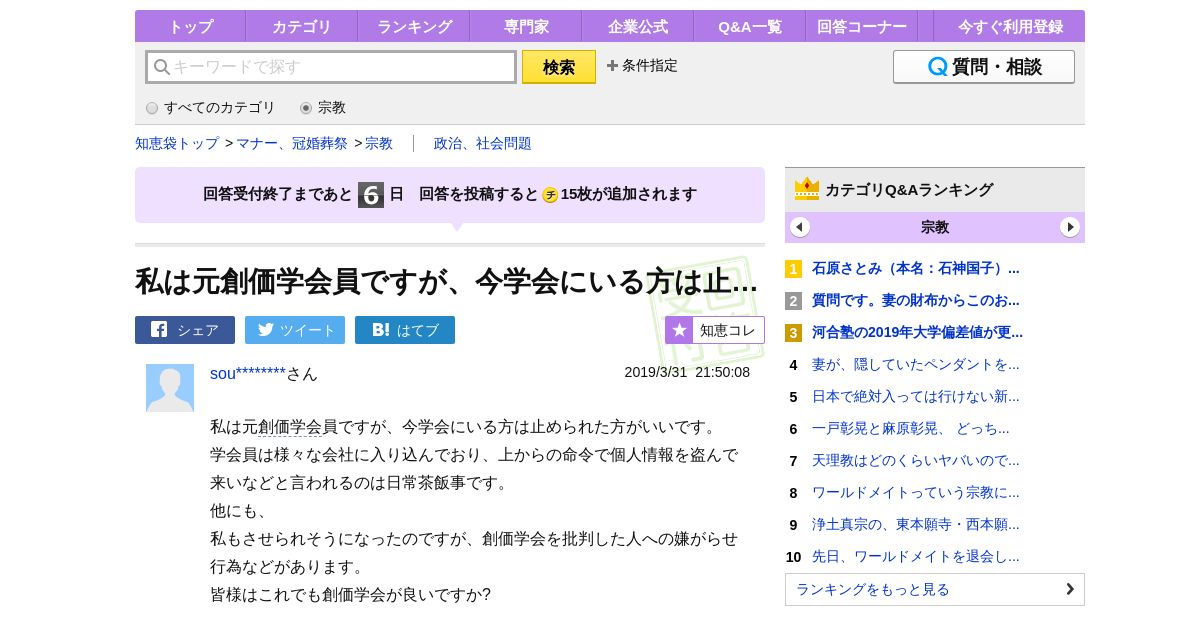The image size is (1200, 630).
Task: Open sou******** user profile link
Action: pyautogui.click(x=248, y=373)
